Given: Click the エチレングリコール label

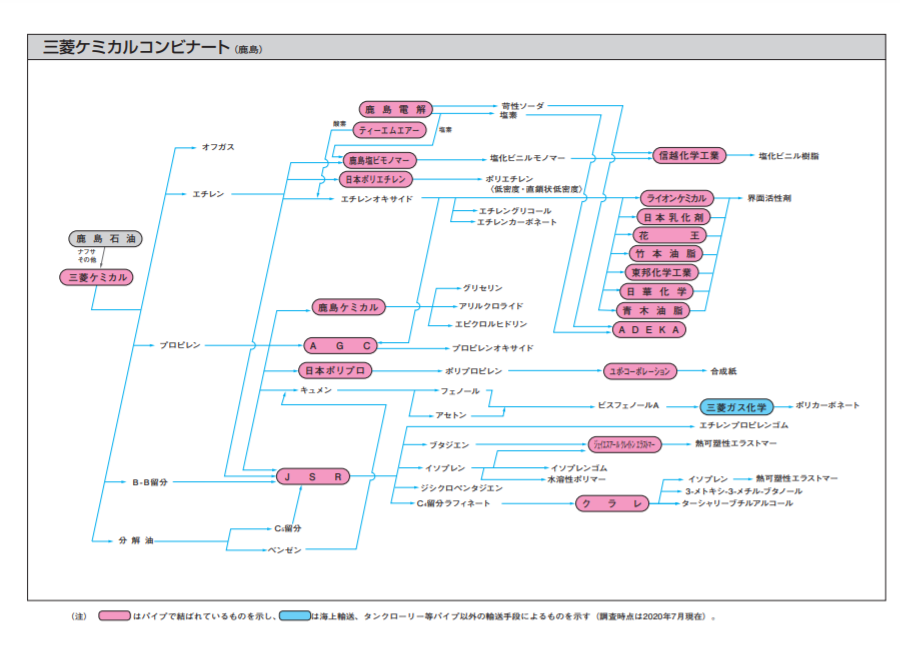Looking at the screenshot, I should 515,211.
